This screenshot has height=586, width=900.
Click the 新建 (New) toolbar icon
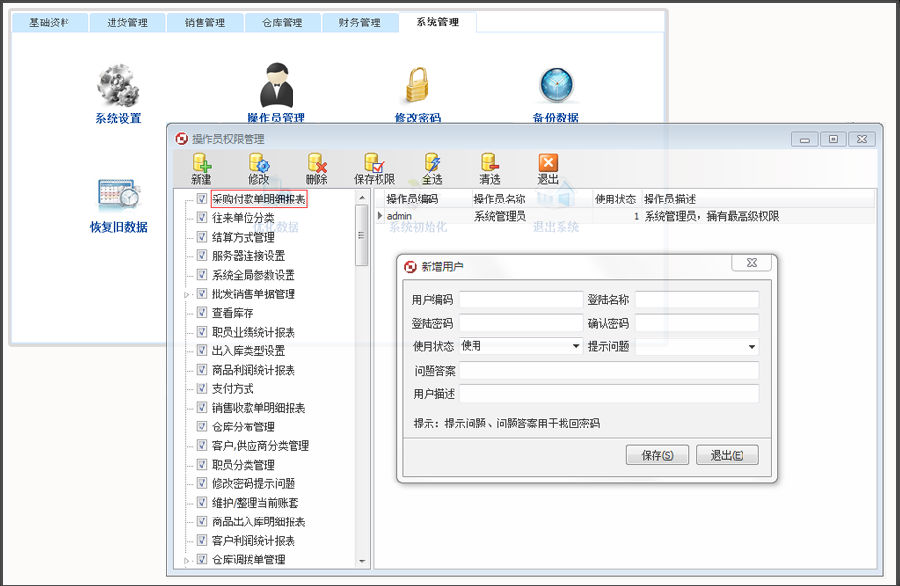(x=201, y=163)
